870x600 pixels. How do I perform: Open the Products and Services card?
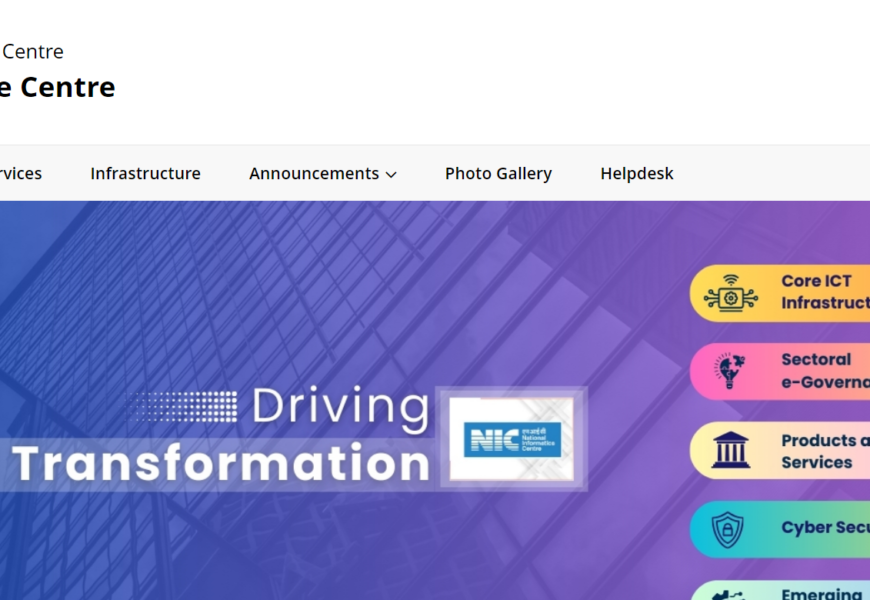(780, 450)
